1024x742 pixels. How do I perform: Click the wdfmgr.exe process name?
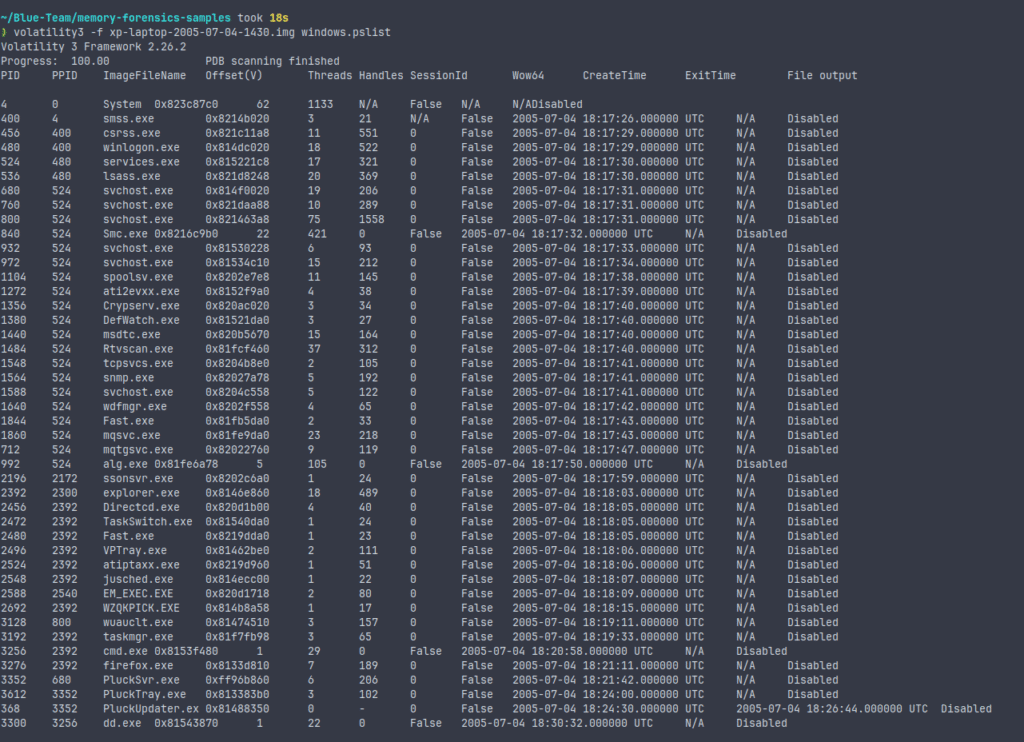coord(135,406)
